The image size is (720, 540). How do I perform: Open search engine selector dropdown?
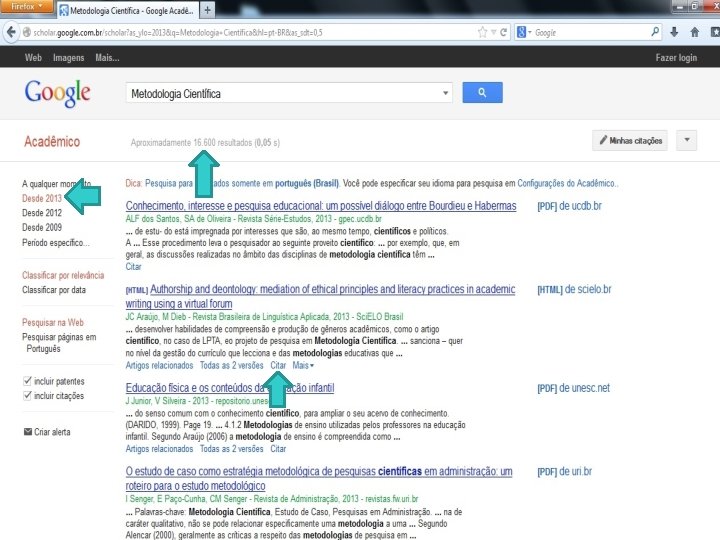pos(523,32)
